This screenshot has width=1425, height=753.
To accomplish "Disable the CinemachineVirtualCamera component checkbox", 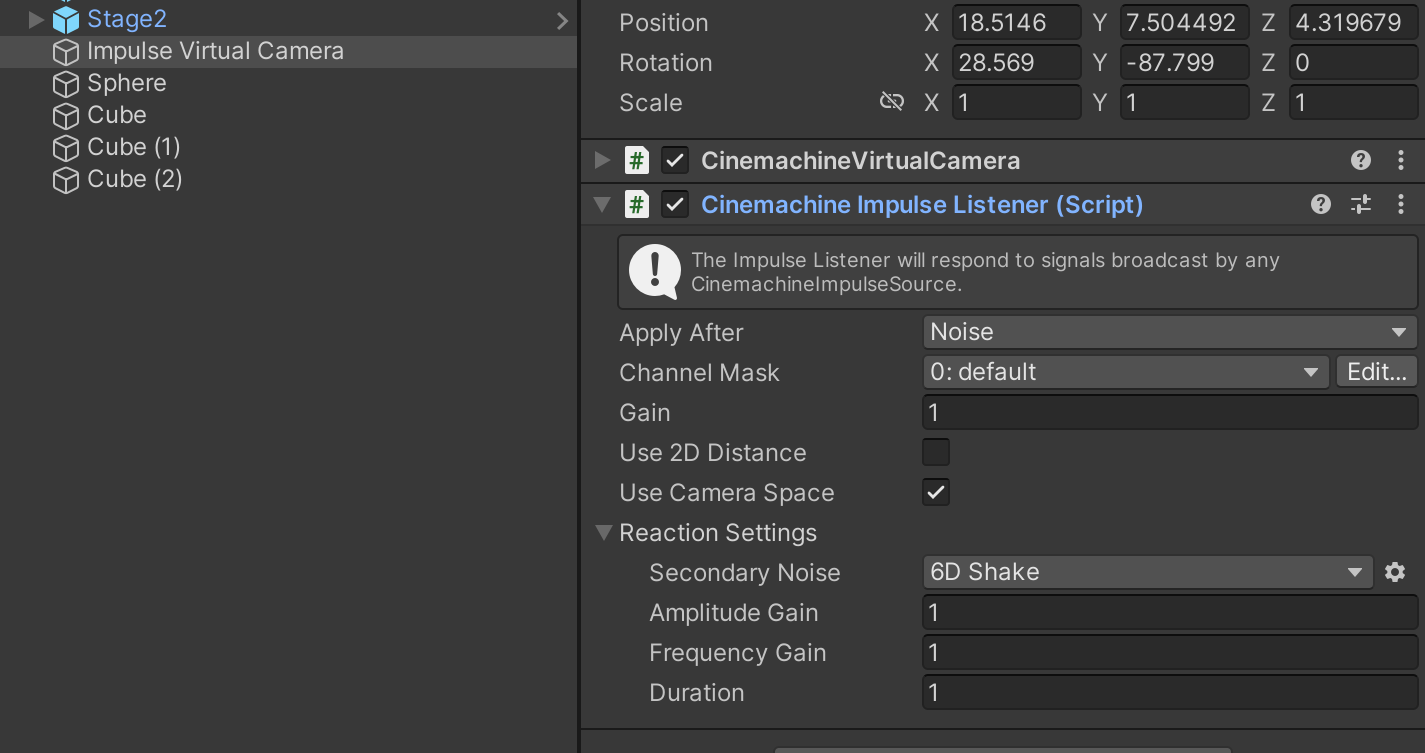I will (675, 160).
